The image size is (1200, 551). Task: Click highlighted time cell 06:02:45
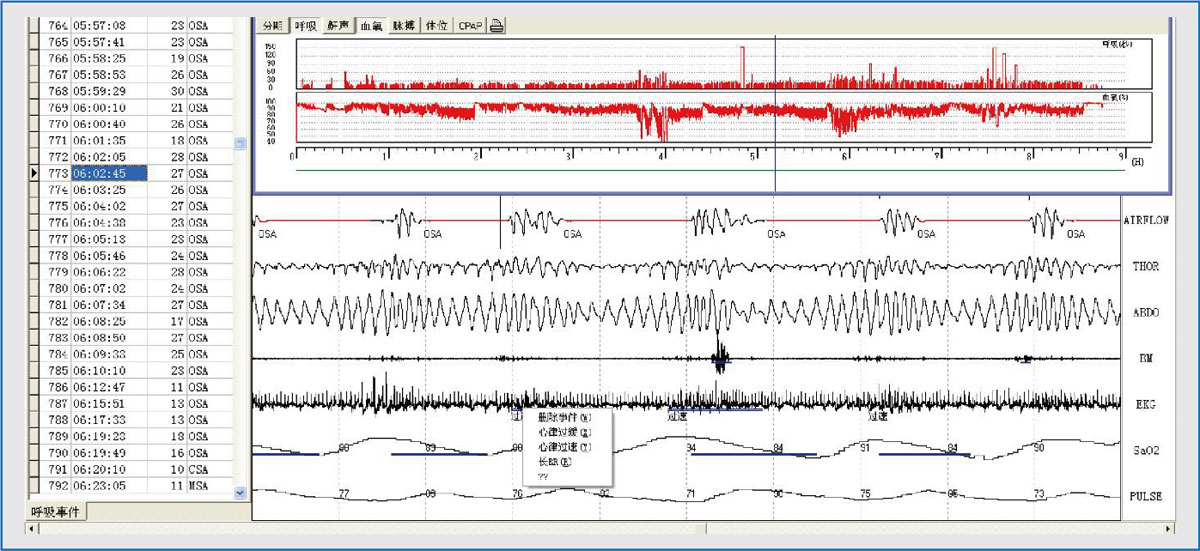(x=109, y=173)
